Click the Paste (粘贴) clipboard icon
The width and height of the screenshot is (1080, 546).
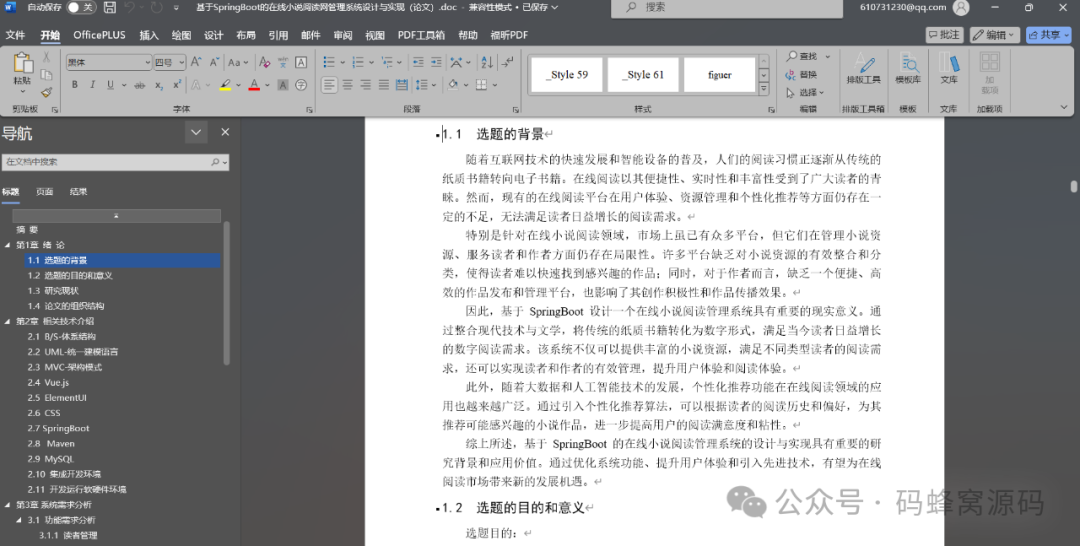point(23,63)
